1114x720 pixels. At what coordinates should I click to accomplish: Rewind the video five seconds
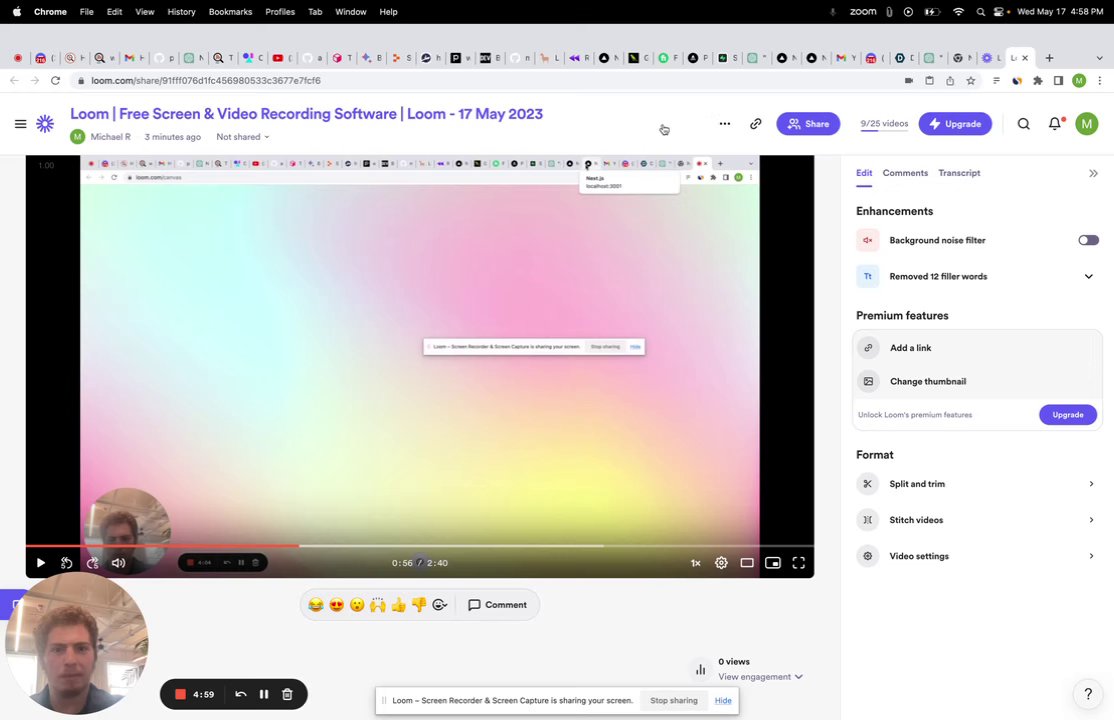[66, 563]
